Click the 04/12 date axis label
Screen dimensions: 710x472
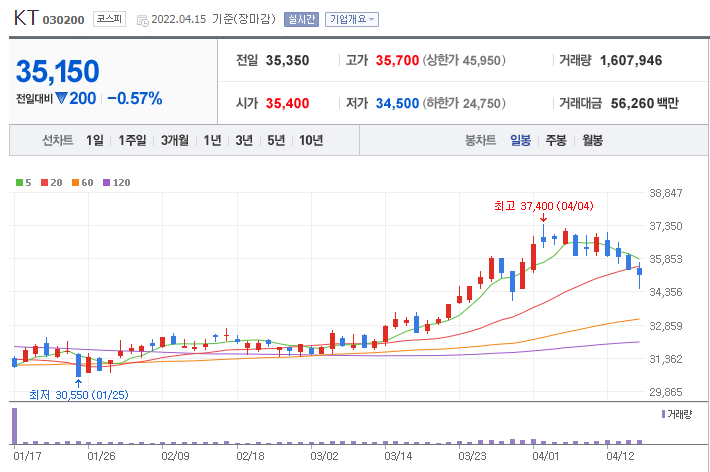(x=620, y=456)
